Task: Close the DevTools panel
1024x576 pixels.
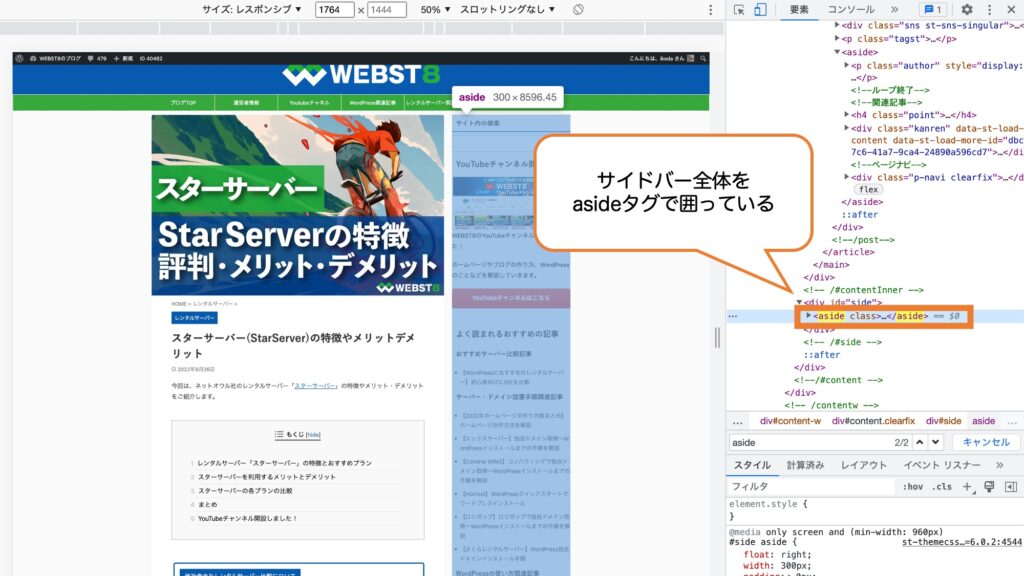Action: click(x=1011, y=10)
